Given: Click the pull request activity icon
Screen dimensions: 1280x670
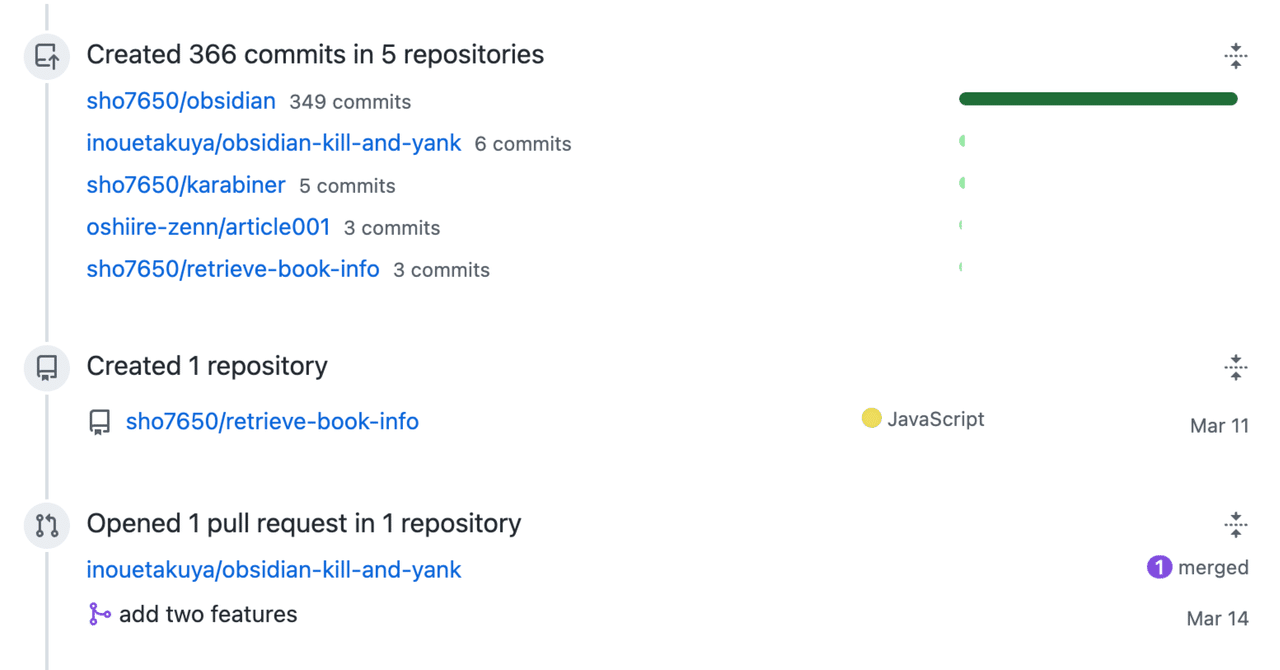Looking at the screenshot, I should click(45, 524).
